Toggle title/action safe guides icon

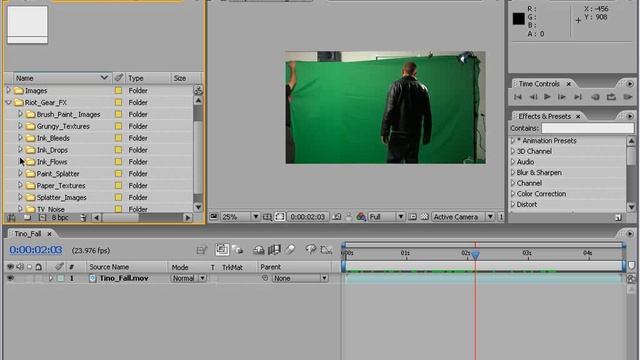(267, 217)
